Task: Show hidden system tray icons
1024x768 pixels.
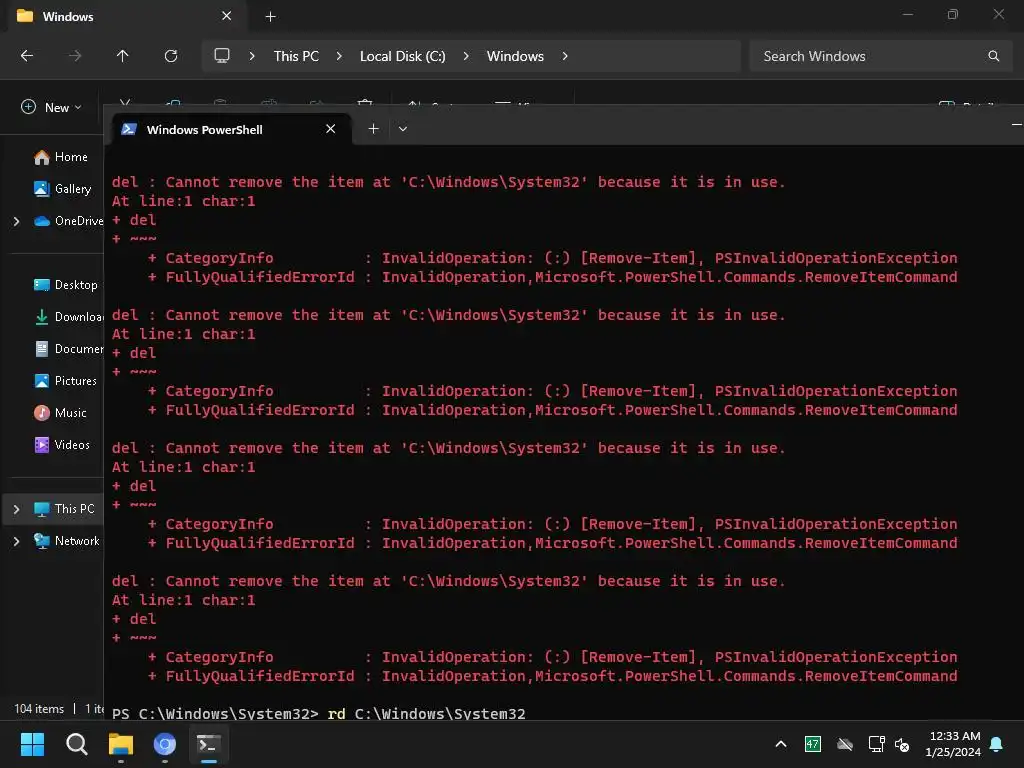Action: (781, 744)
